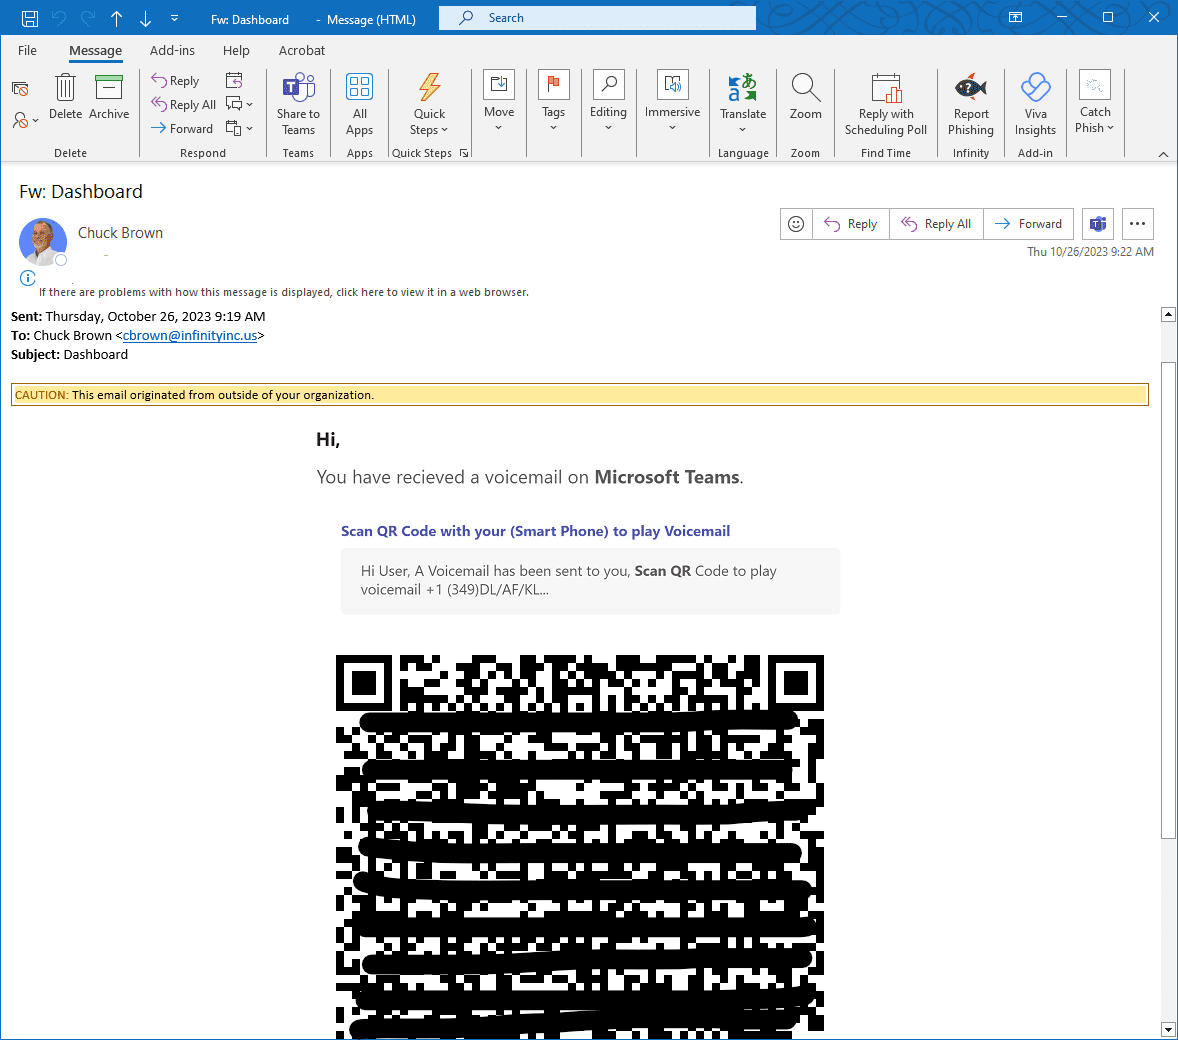This screenshot has width=1178, height=1040.
Task: Click the message pane vertical scrollbar thumb
Action: point(1168,600)
